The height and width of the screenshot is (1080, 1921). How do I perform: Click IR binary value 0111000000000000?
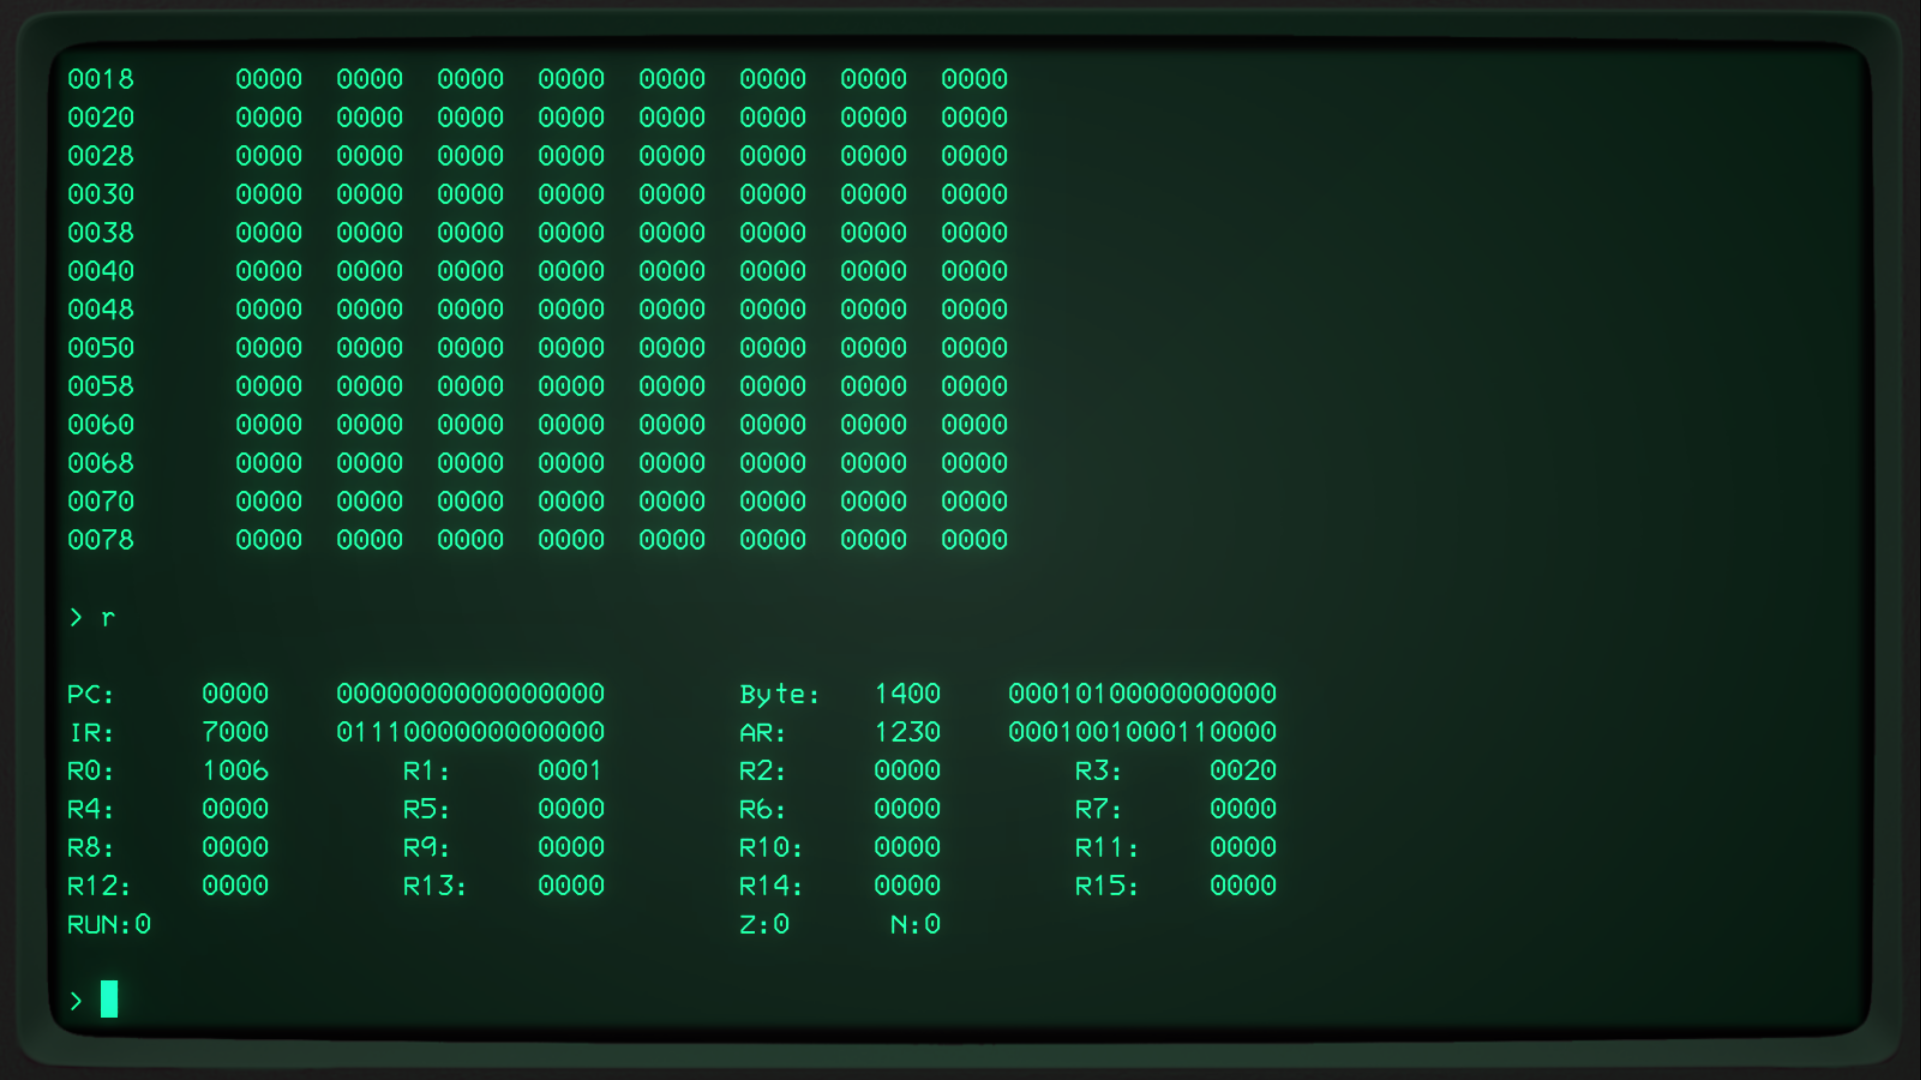470,733
